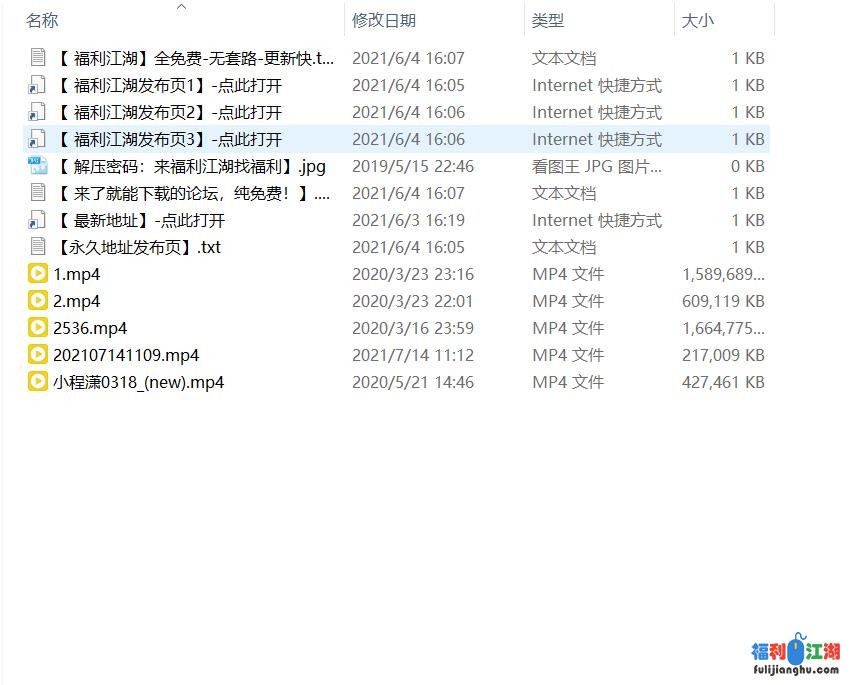Click the sort arrow above 名称
This screenshot has width=851, height=685.
click(181, 7)
